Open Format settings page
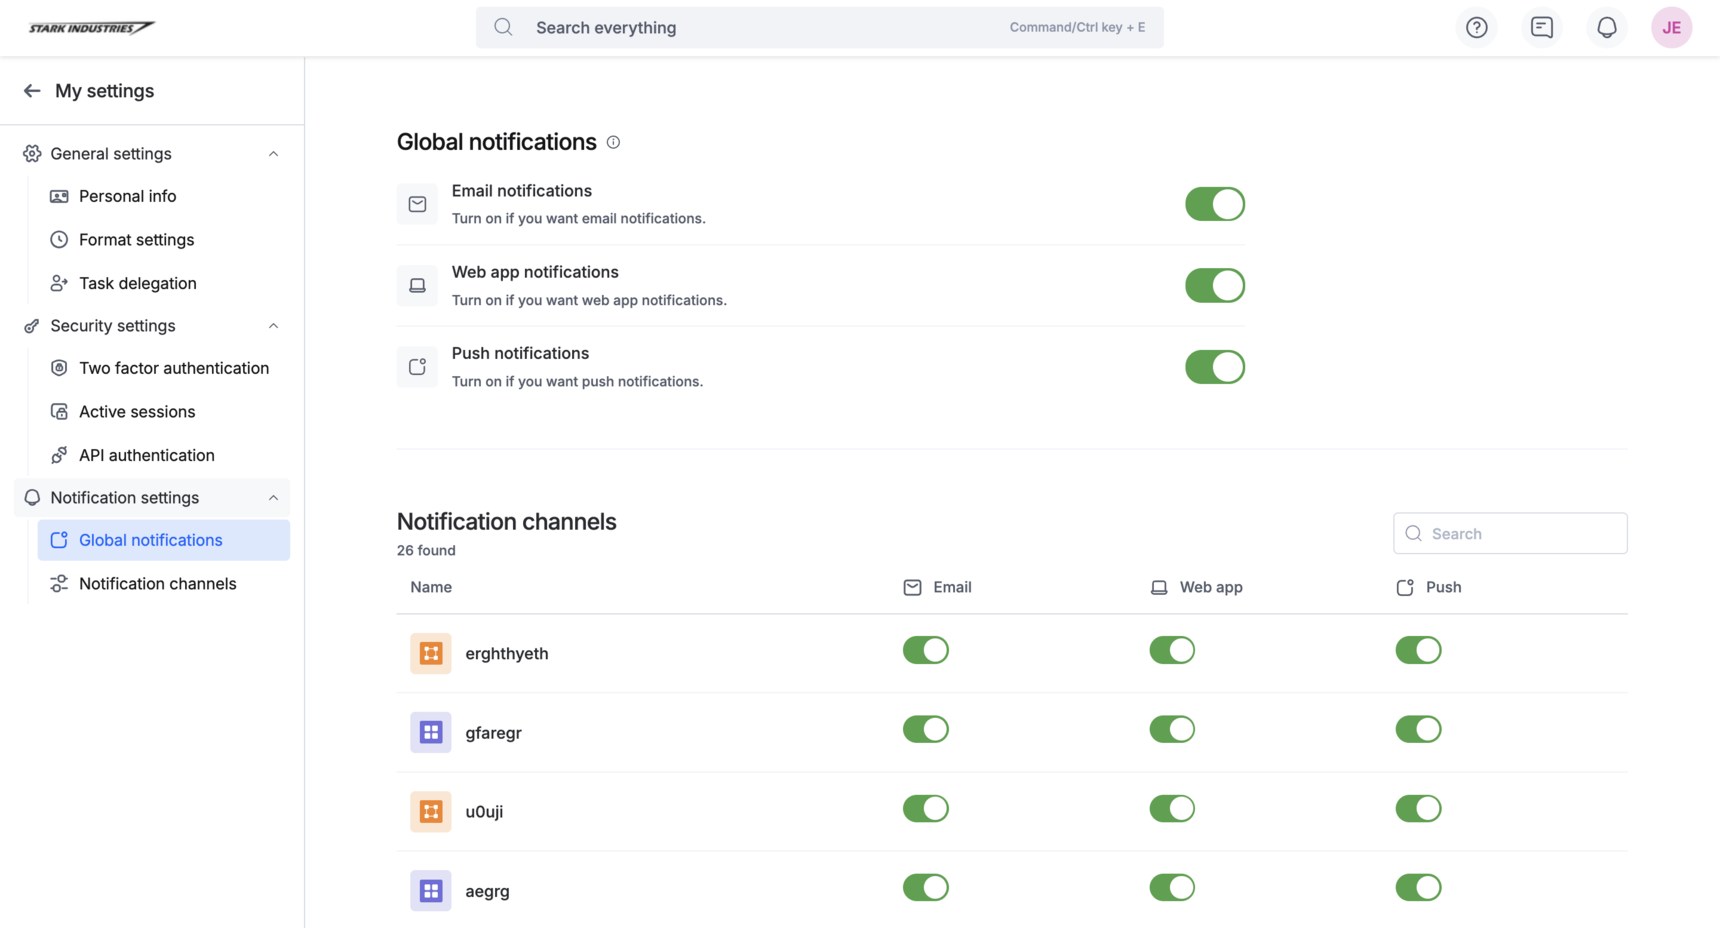This screenshot has width=1720, height=928. [164, 240]
